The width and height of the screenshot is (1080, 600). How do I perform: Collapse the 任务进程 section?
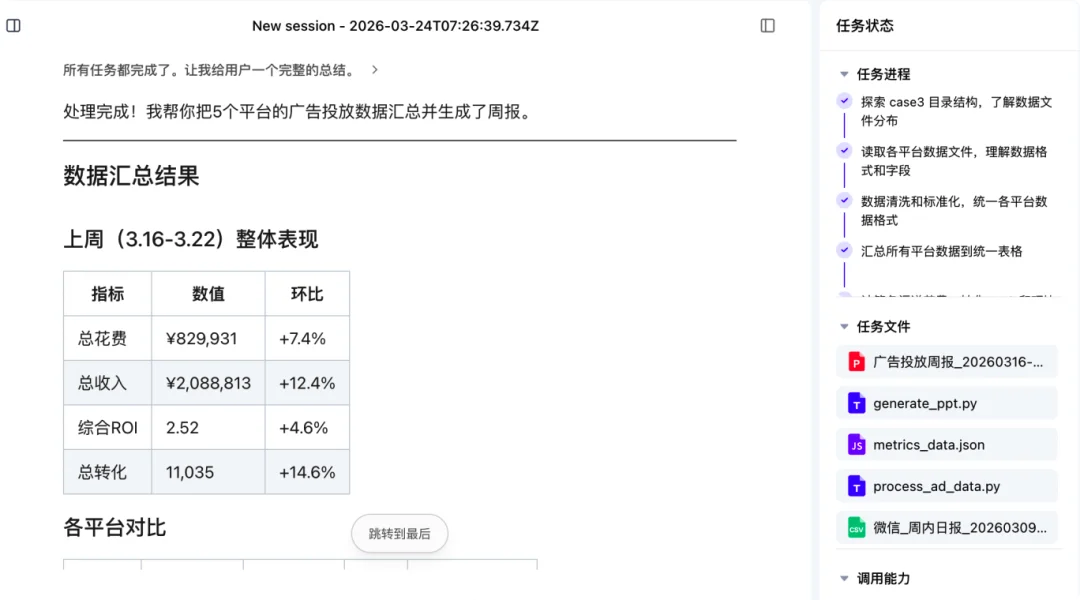[844, 73]
